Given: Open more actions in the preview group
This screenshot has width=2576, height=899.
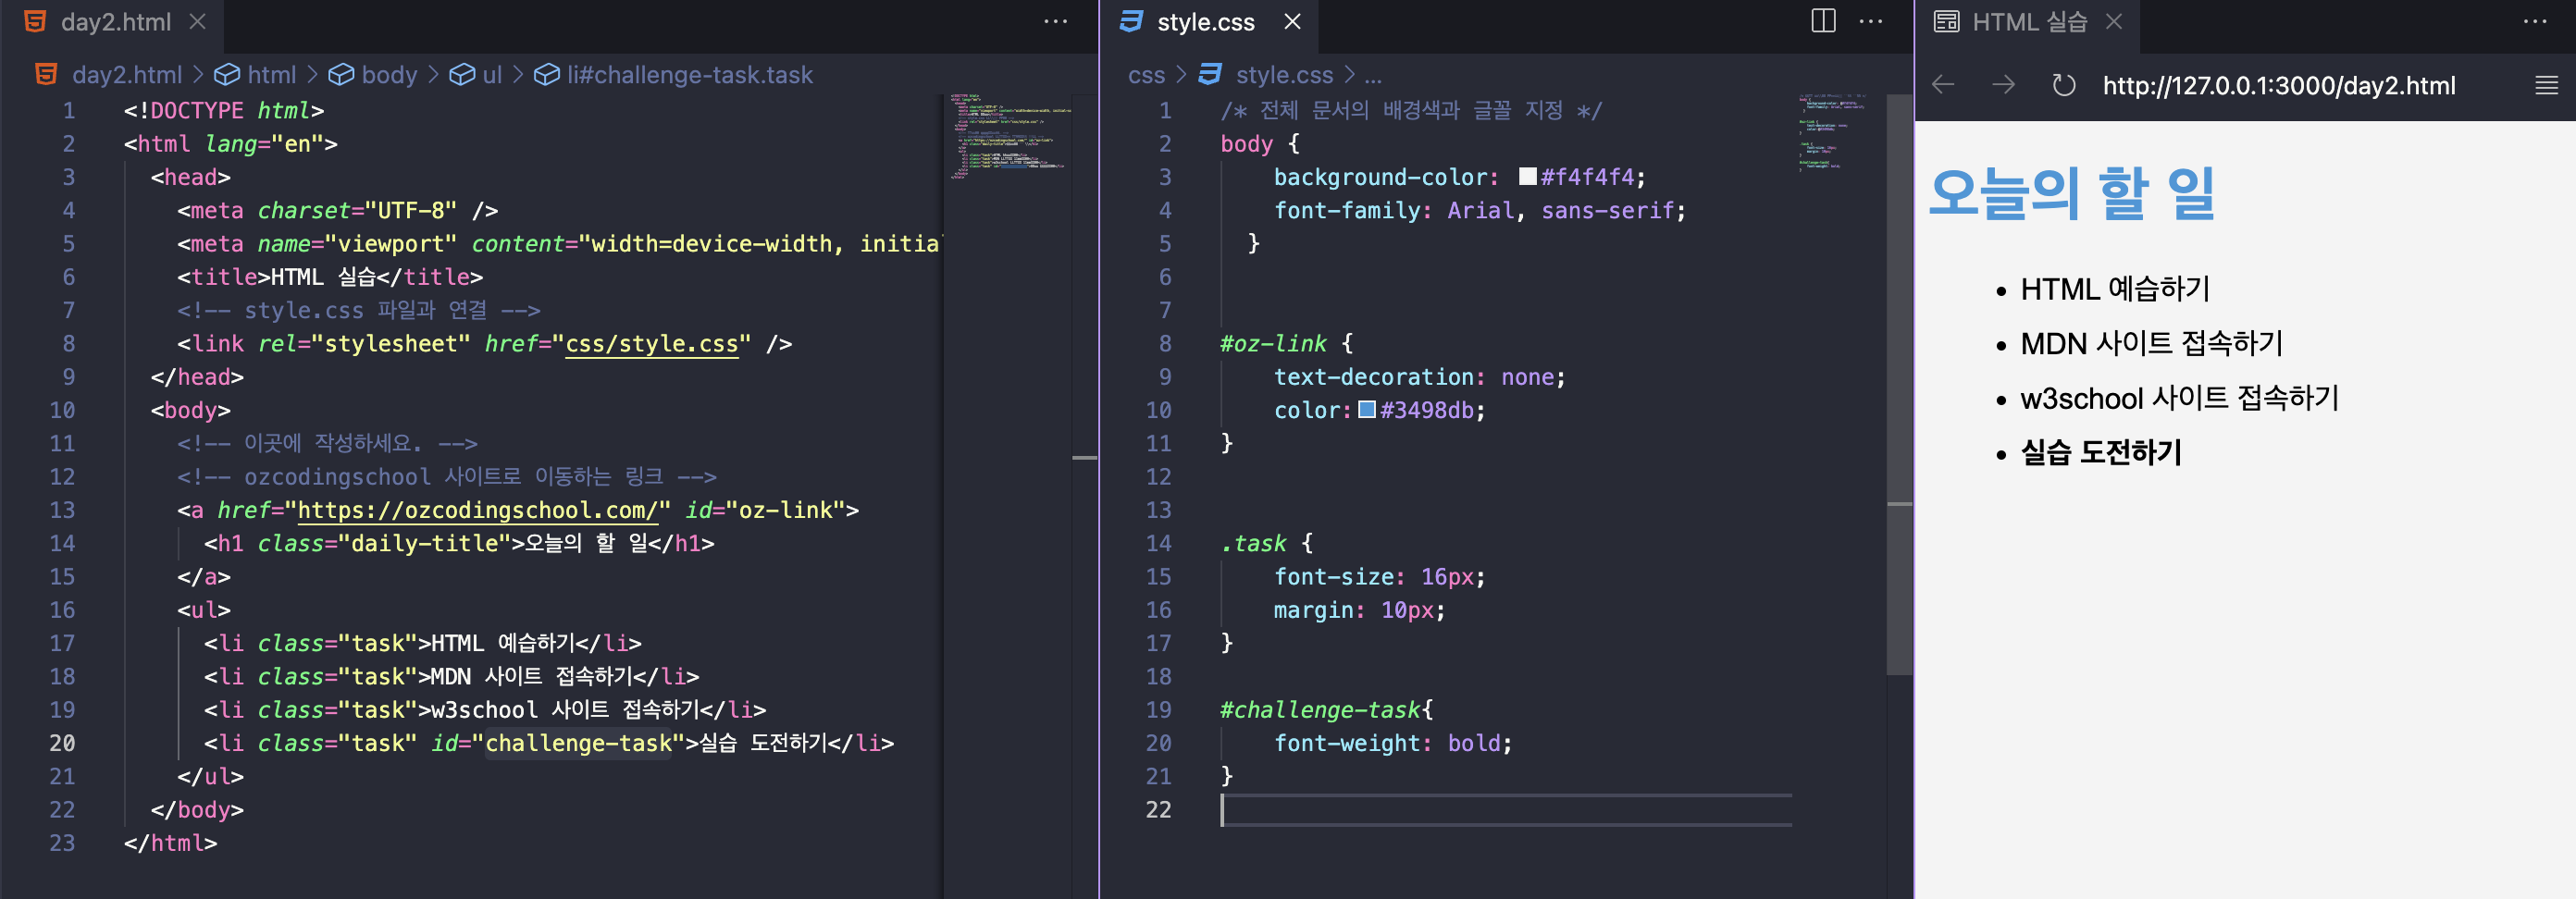Looking at the screenshot, I should click(2534, 22).
